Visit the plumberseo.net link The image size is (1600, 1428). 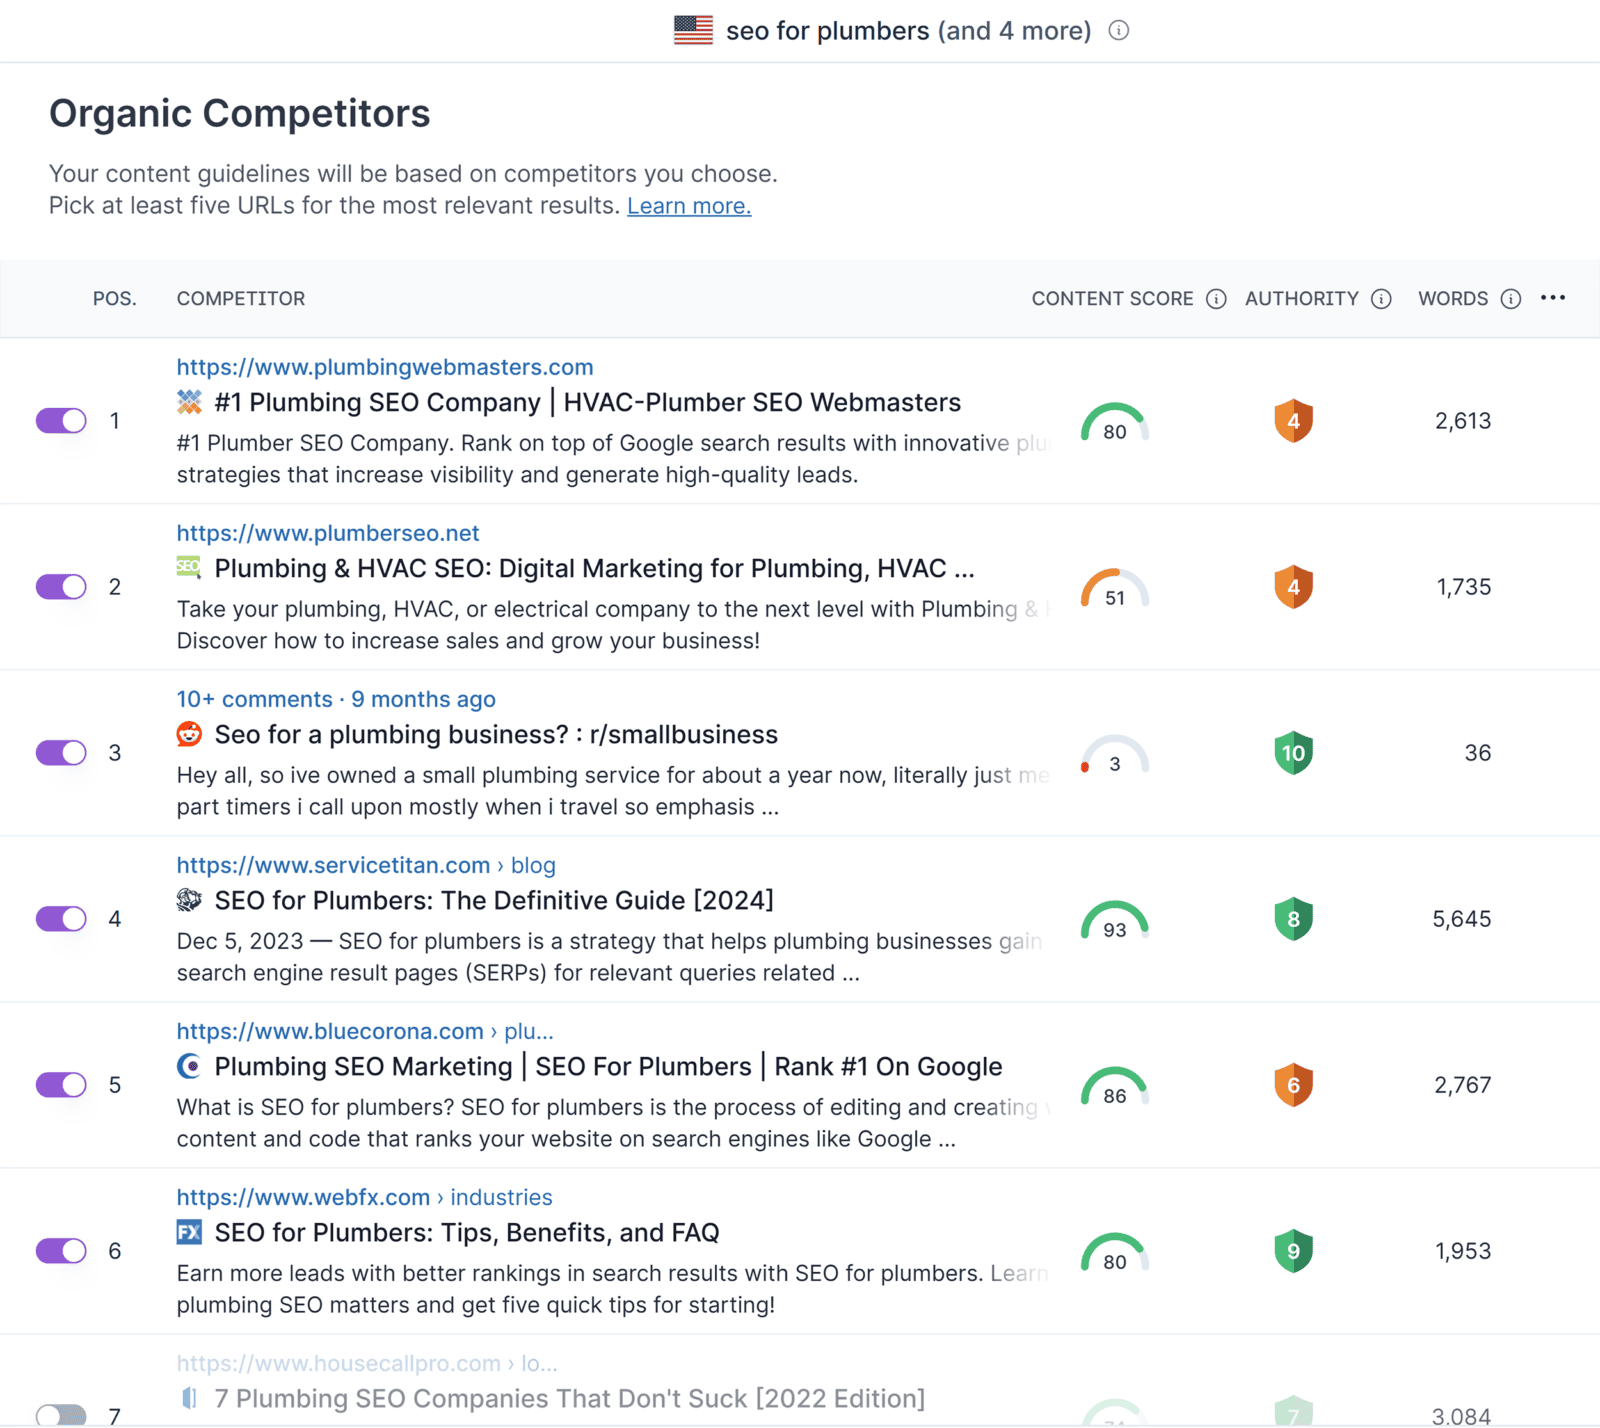click(327, 533)
